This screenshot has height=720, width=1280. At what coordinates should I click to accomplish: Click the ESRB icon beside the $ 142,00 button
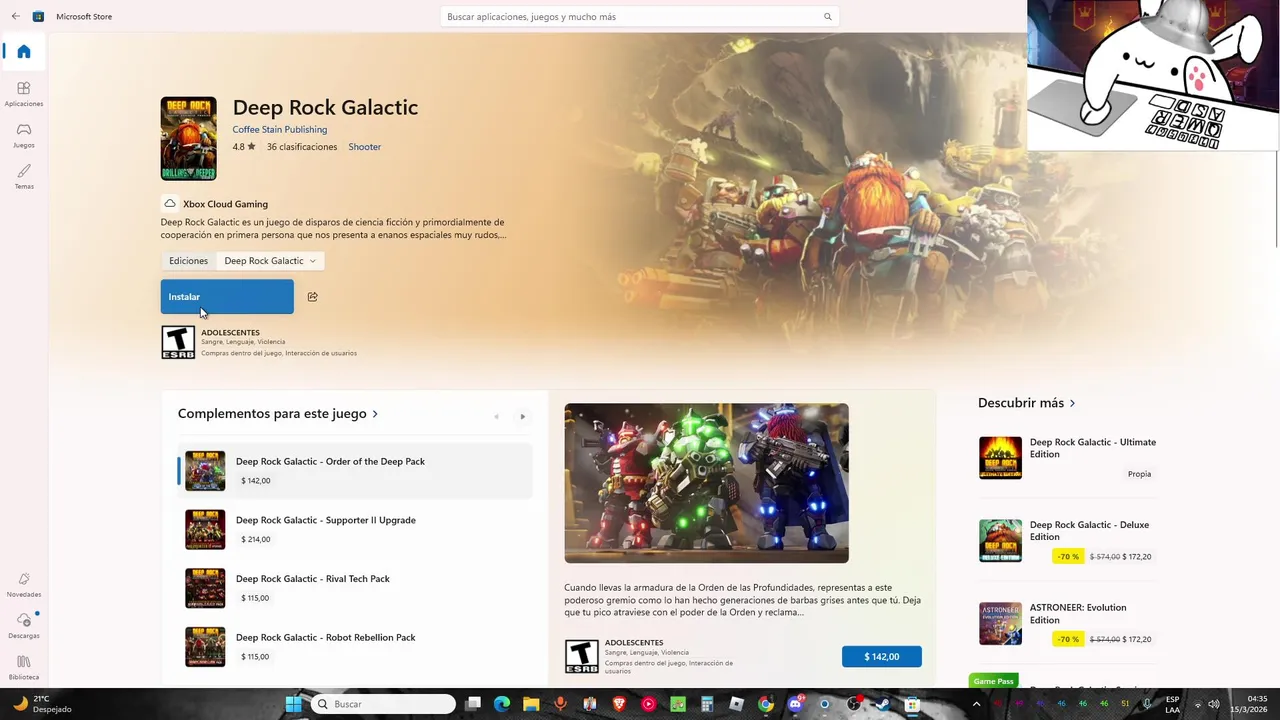pyautogui.click(x=582, y=656)
